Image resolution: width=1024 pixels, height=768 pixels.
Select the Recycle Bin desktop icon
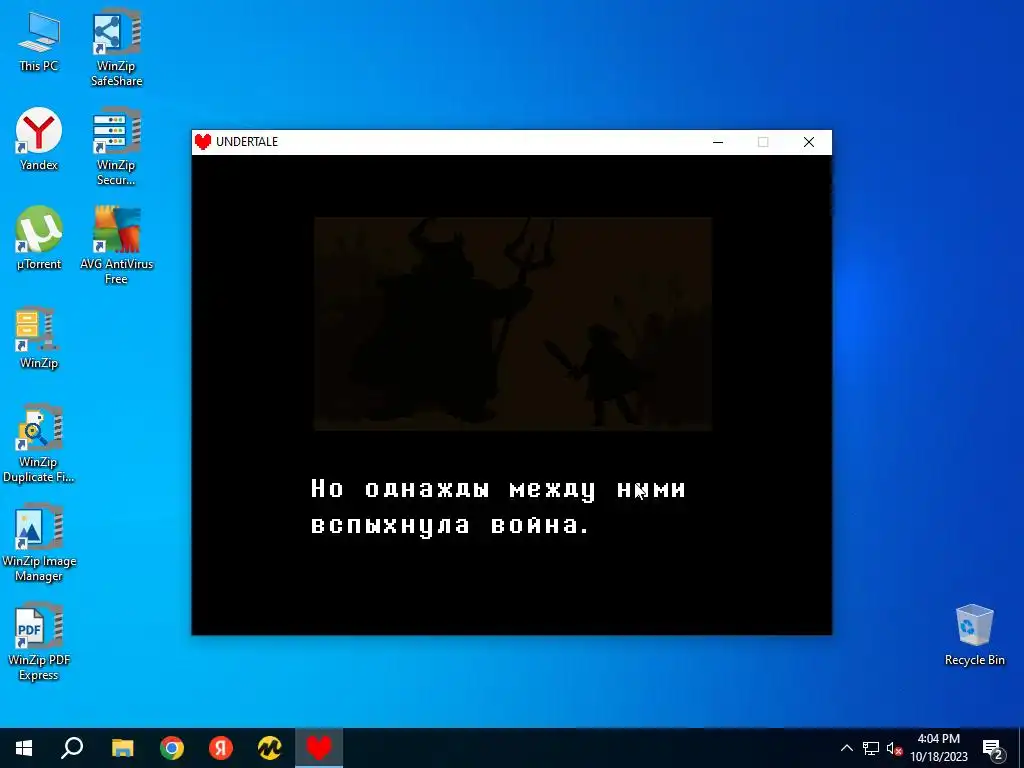pos(974,635)
